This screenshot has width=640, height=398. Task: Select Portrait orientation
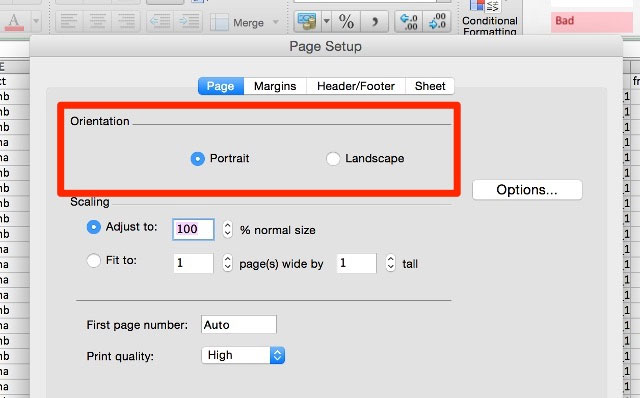pyautogui.click(x=198, y=158)
